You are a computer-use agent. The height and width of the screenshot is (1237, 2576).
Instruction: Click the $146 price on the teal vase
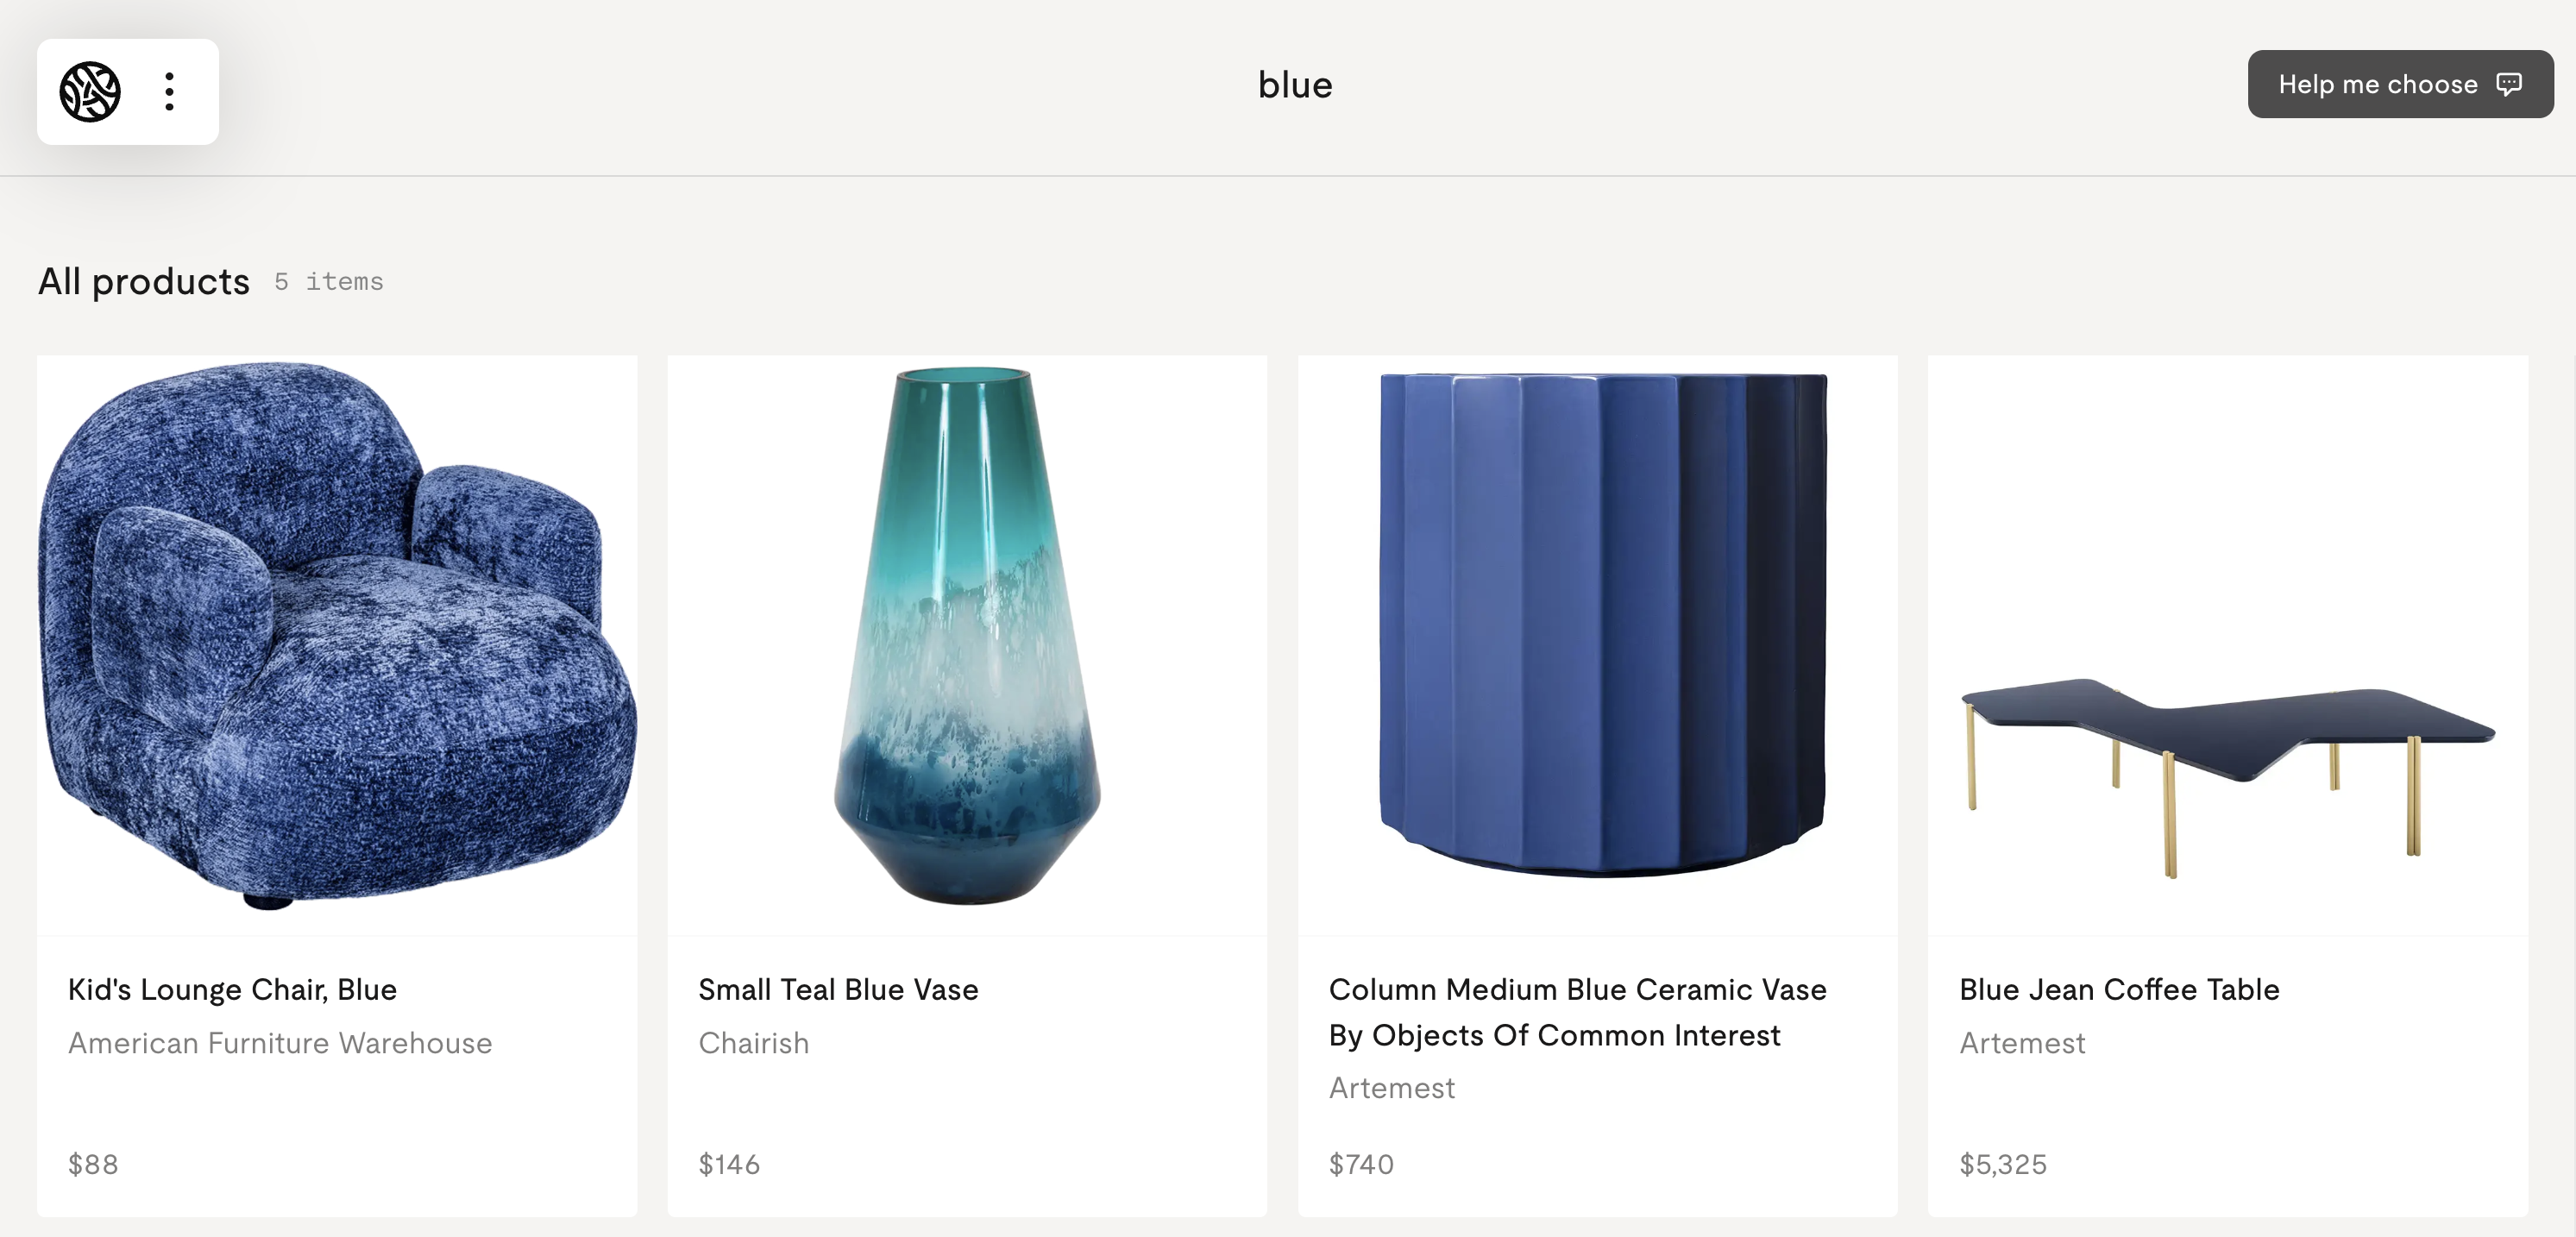pyautogui.click(x=729, y=1164)
